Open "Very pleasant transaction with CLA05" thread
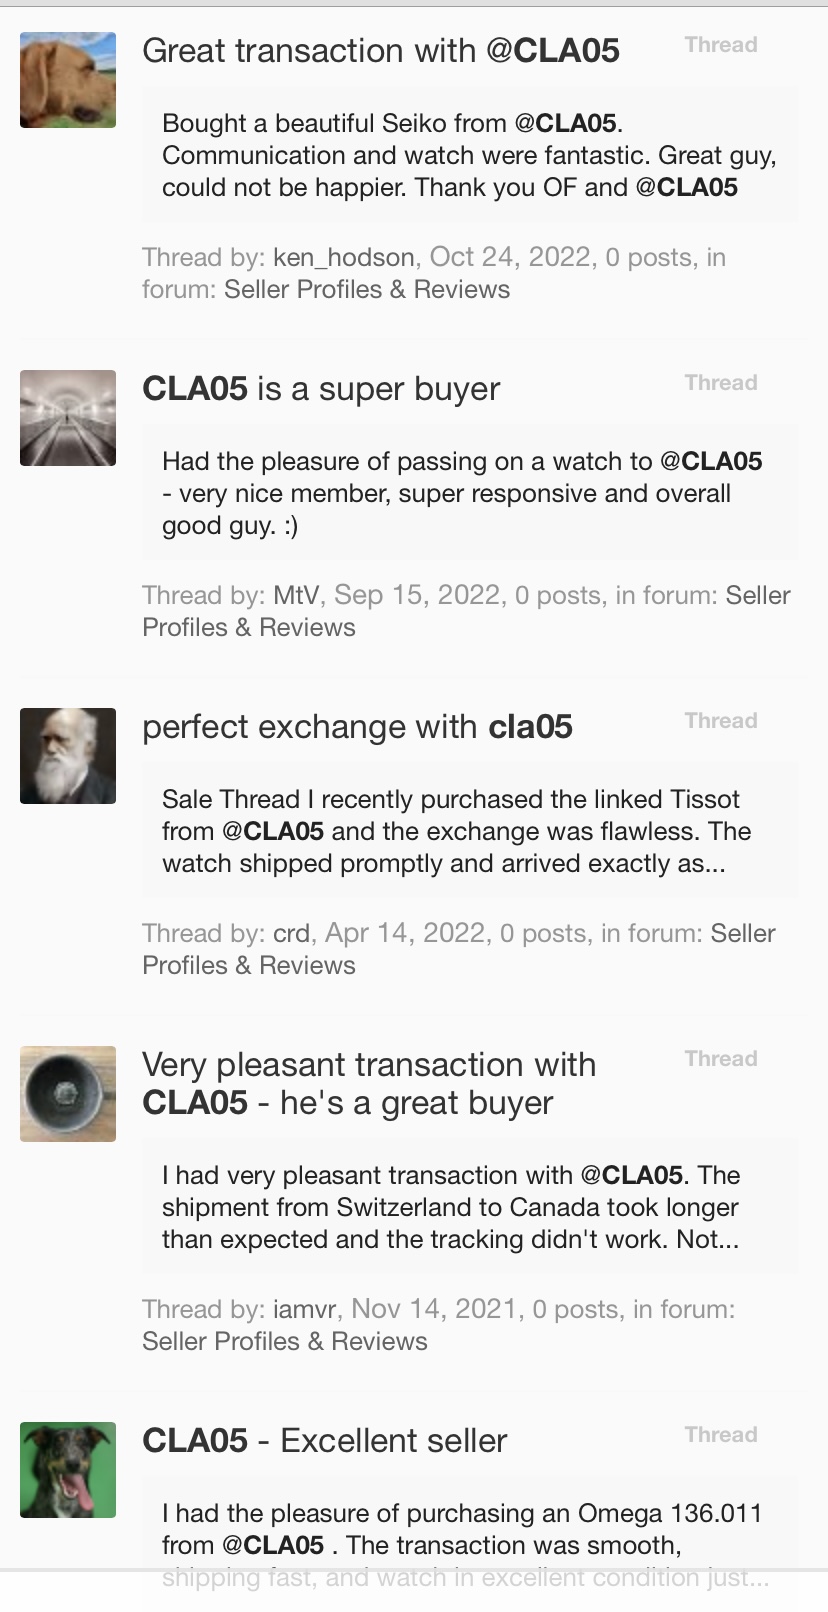The height and width of the screenshot is (1612, 828). [369, 1083]
